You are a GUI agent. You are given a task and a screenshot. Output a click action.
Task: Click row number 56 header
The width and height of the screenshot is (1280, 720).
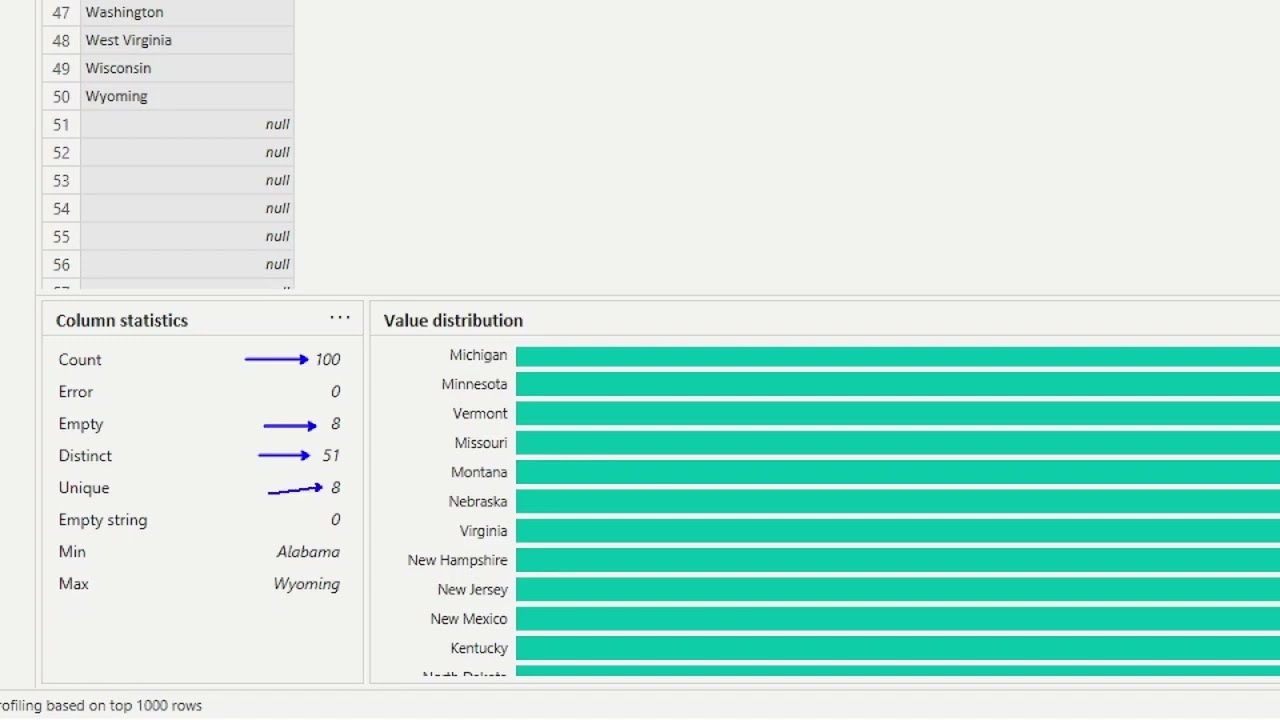(61, 264)
